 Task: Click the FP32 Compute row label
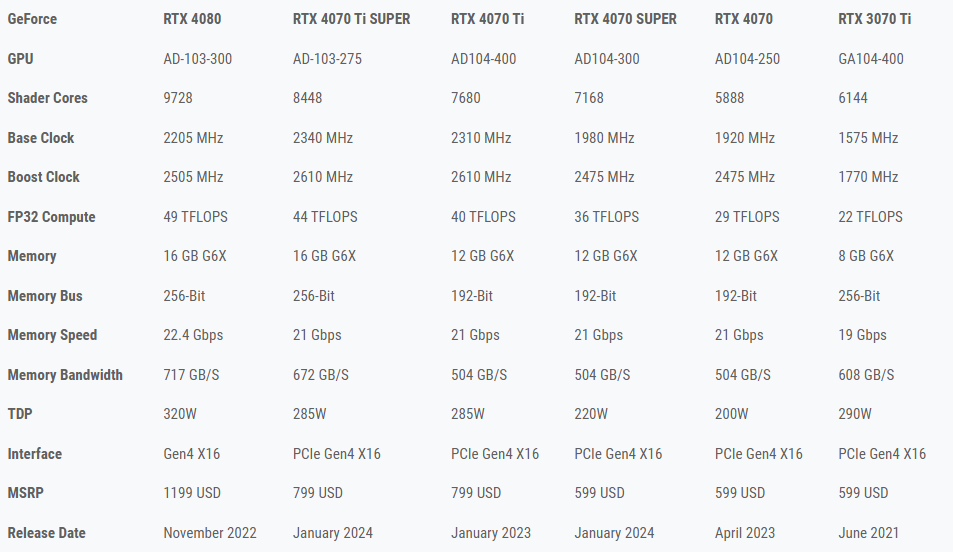(x=51, y=217)
